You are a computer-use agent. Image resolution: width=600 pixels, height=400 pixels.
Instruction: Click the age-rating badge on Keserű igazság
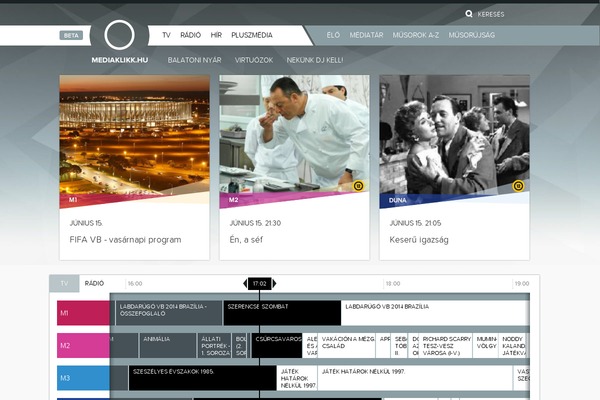tap(518, 186)
